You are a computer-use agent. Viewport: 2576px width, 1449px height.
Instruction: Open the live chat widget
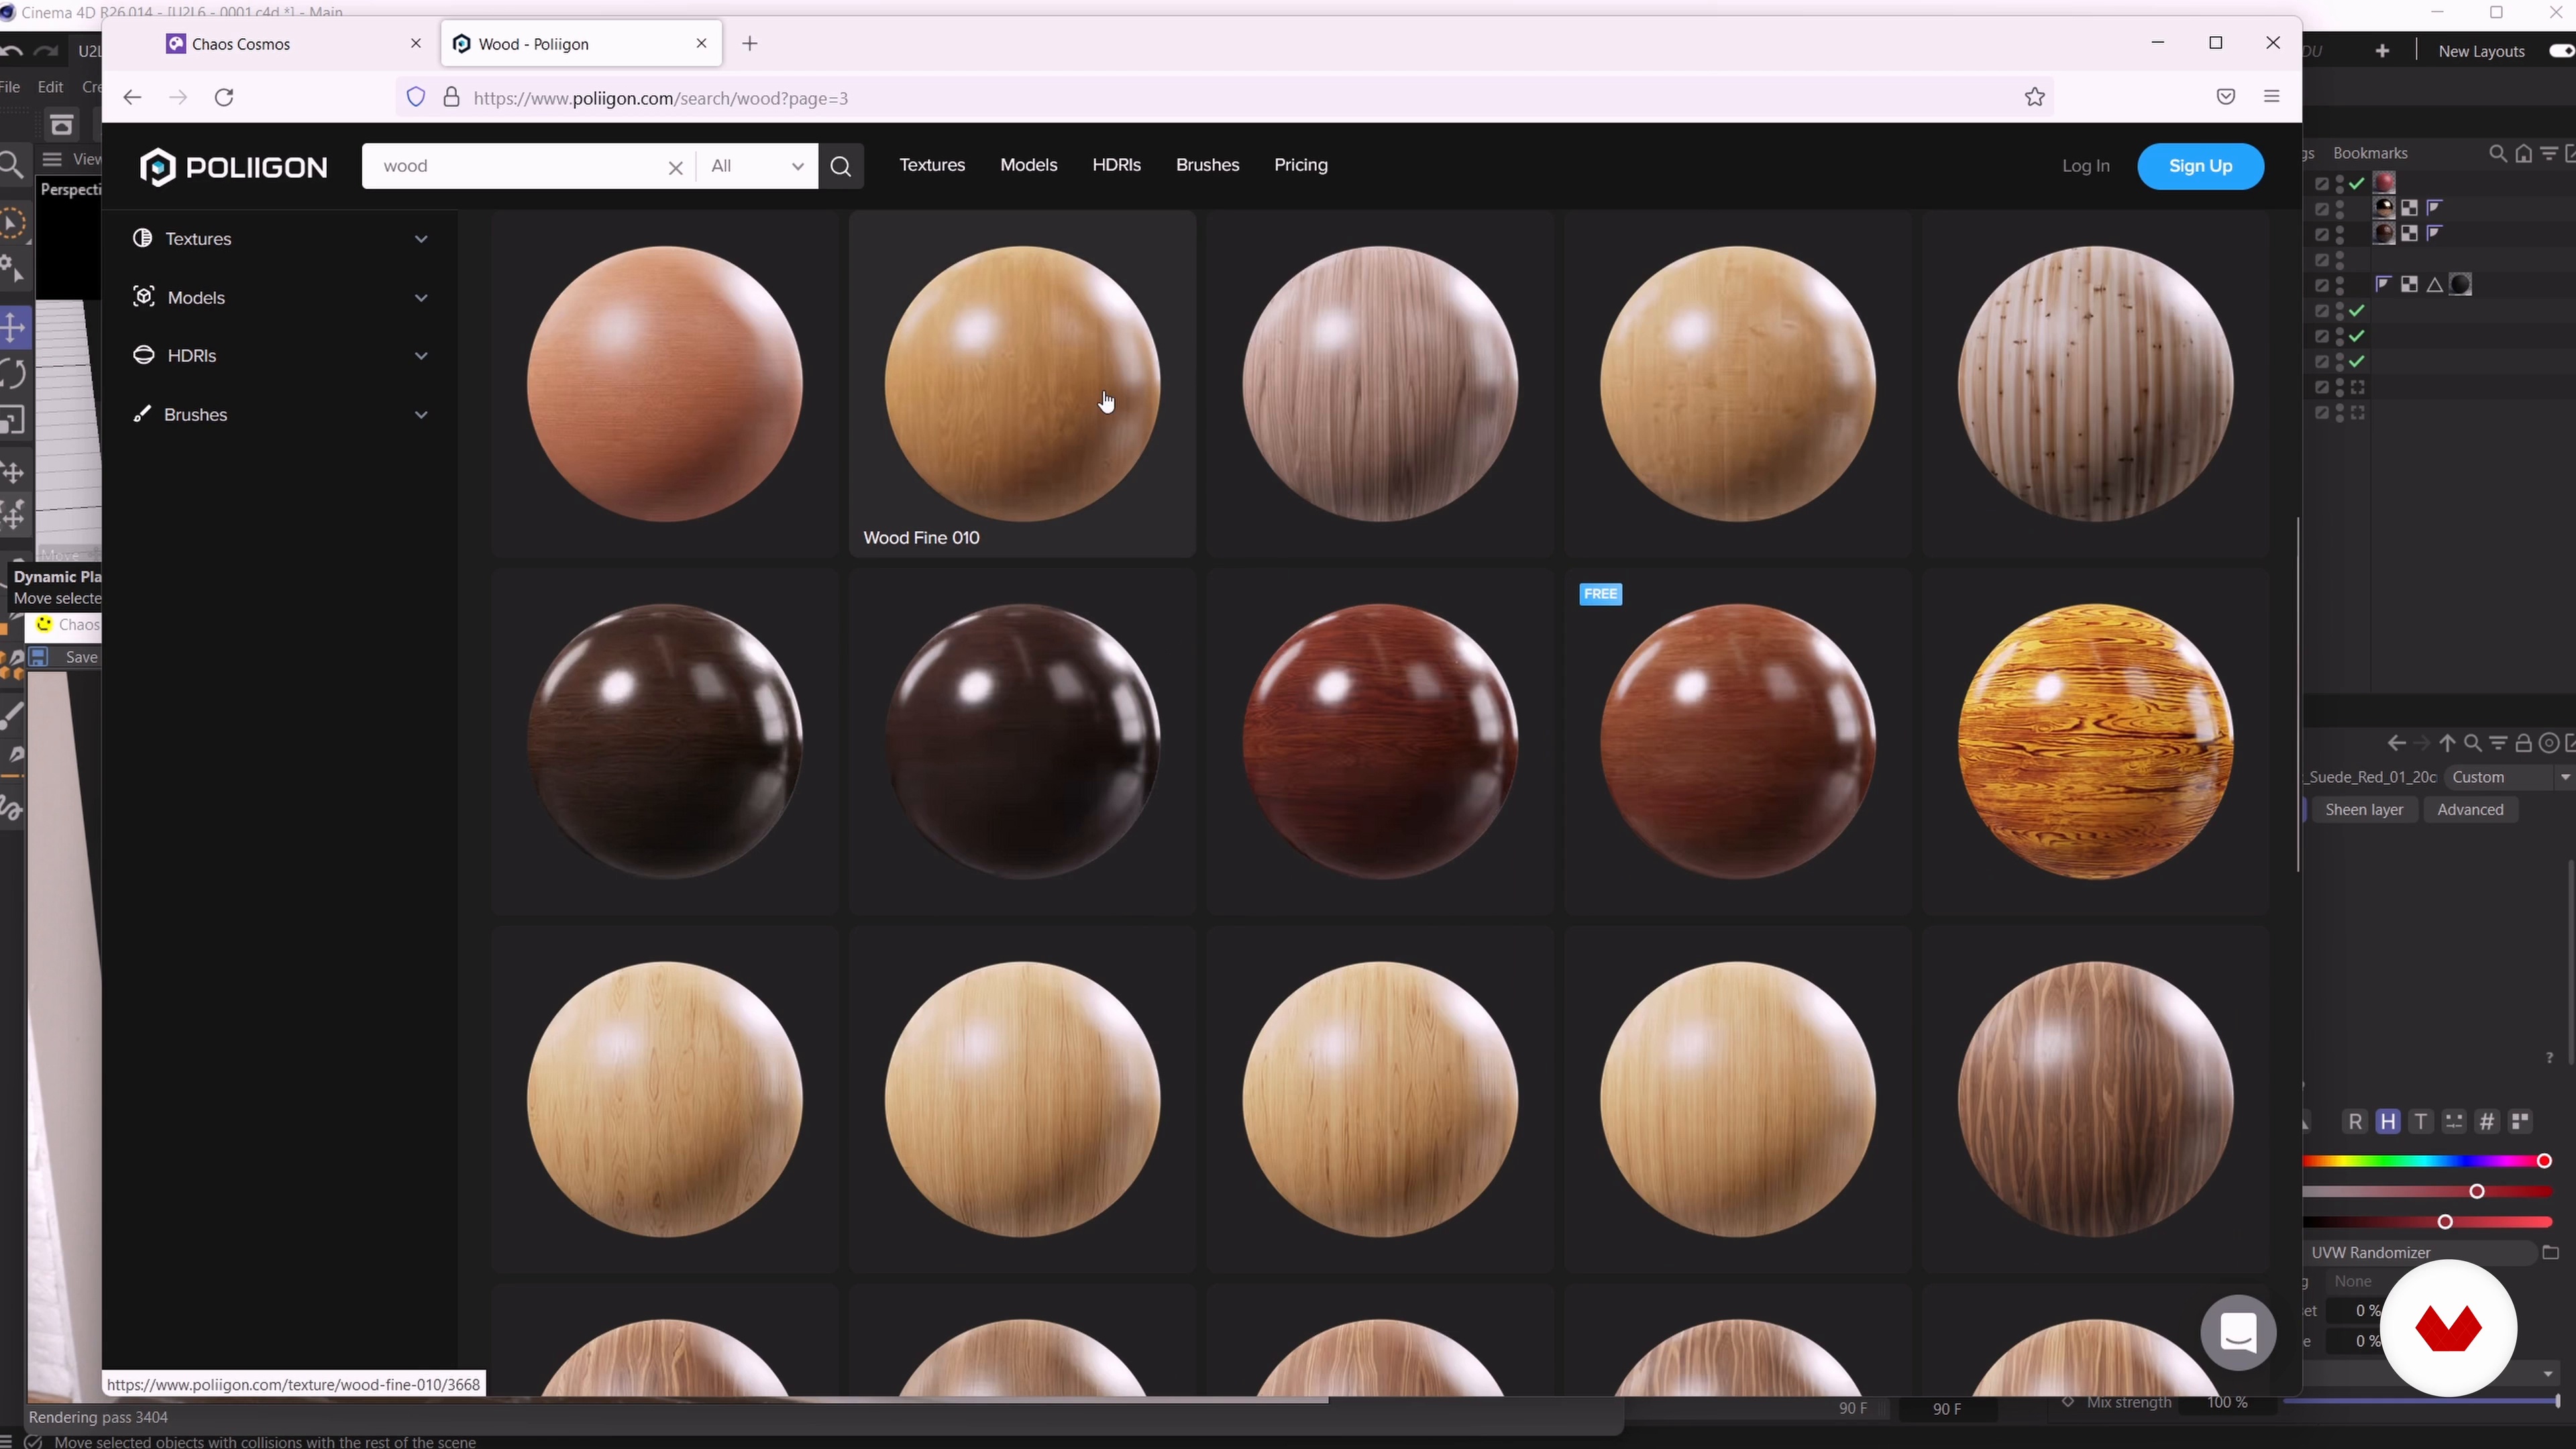(2238, 1332)
